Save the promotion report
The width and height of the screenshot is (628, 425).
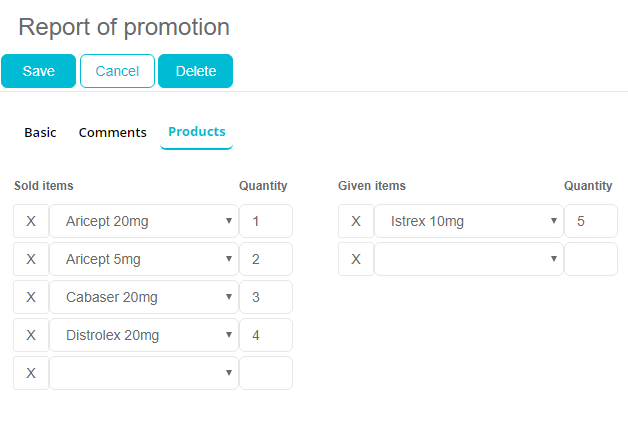[38, 71]
